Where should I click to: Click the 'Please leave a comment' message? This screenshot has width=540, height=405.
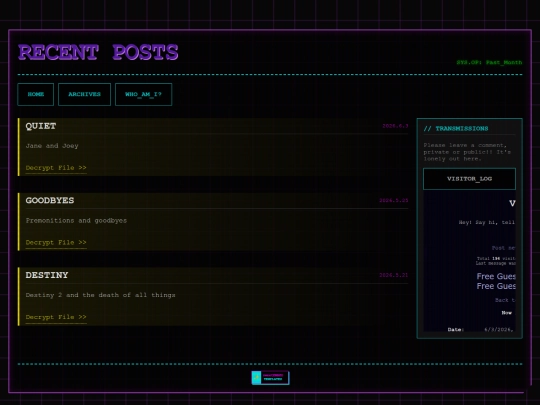[467, 152]
